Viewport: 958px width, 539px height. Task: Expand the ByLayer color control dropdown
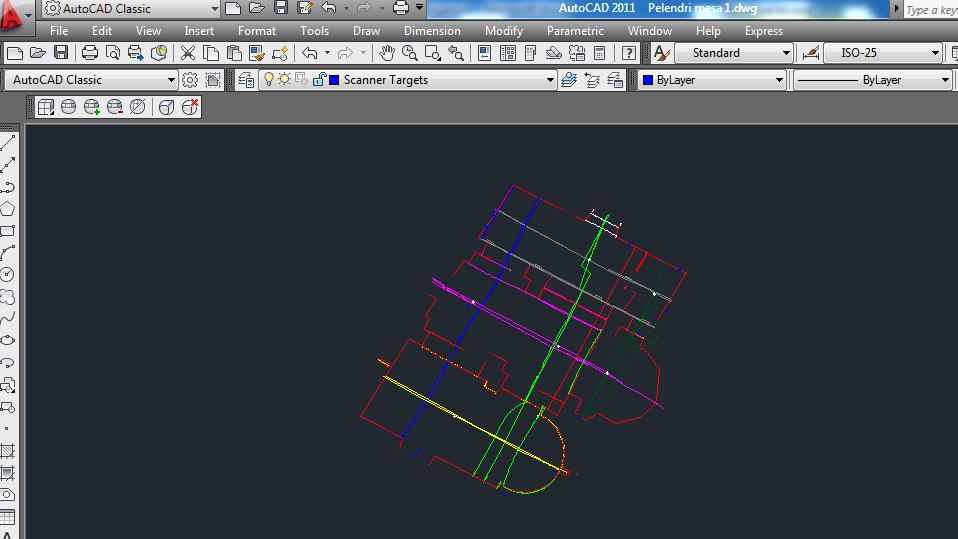[779, 80]
